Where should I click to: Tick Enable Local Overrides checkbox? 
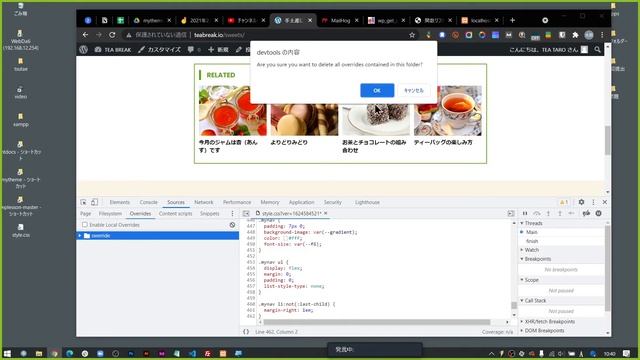(85, 225)
